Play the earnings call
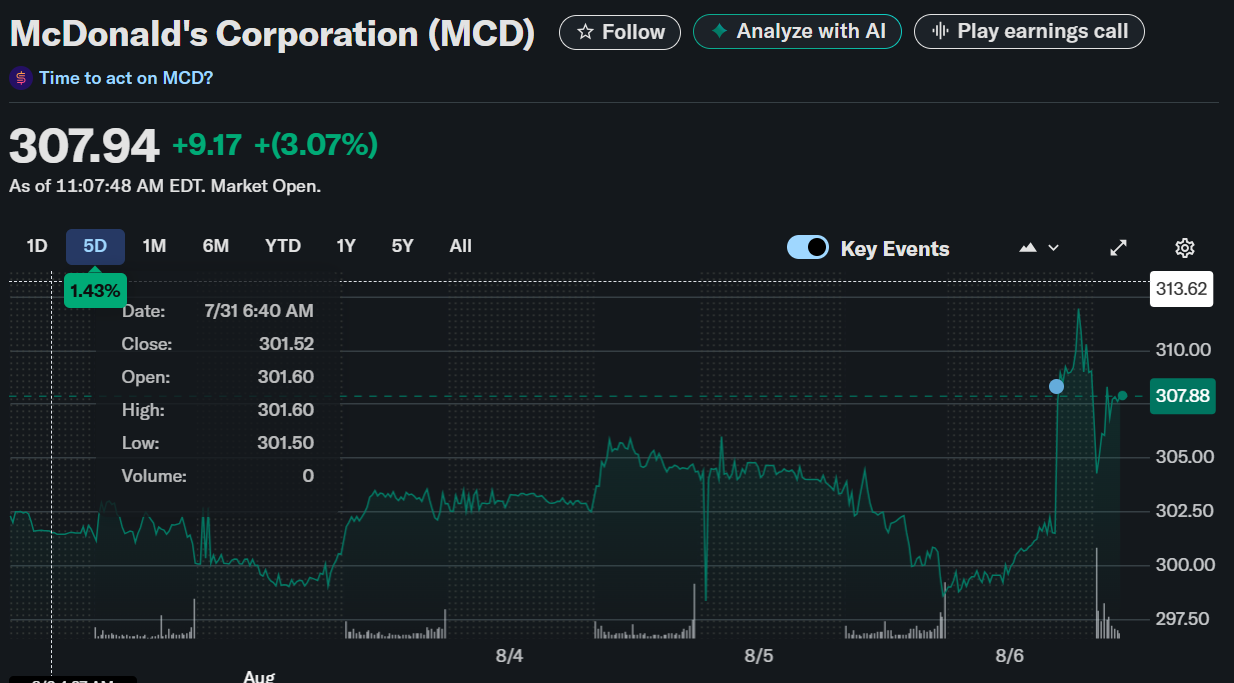The image size is (1234, 683). click(1029, 32)
